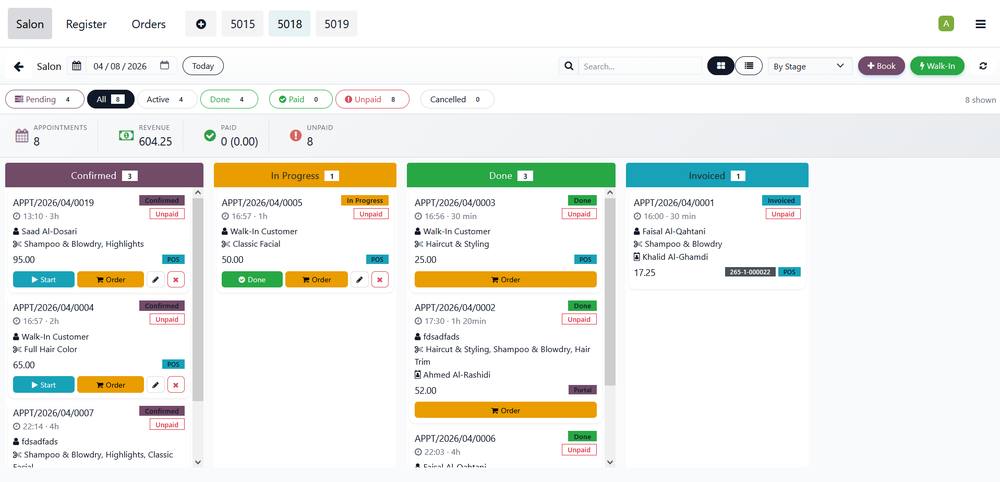Open the hamburger menu
The height and width of the screenshot is (482, 1000).
click(980, 24)
